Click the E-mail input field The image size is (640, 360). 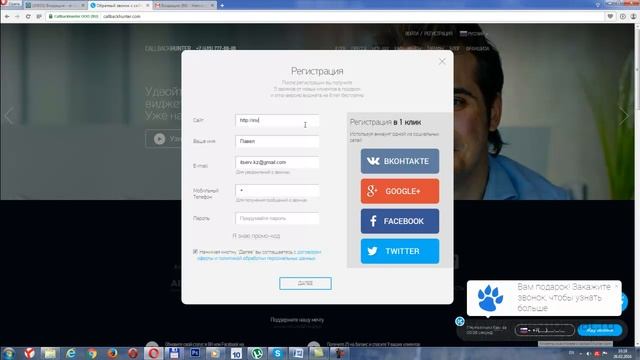tap(277, 162)
